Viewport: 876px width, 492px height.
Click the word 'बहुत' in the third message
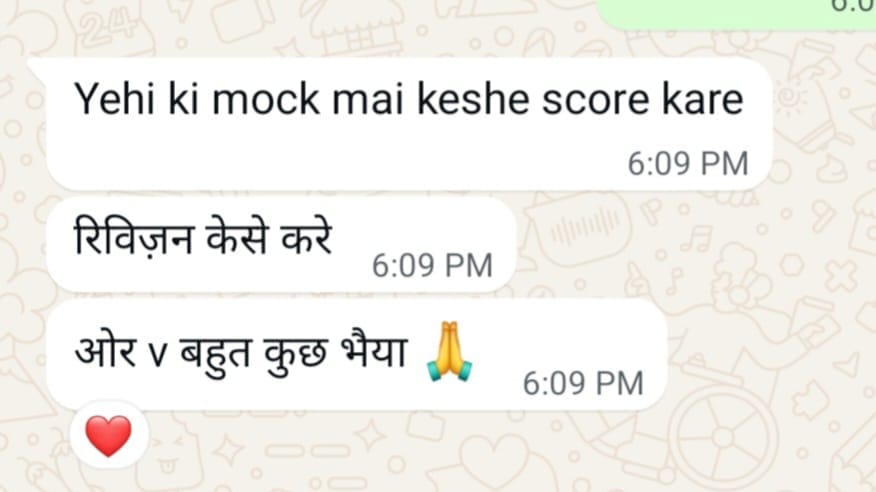pos(215,355)
